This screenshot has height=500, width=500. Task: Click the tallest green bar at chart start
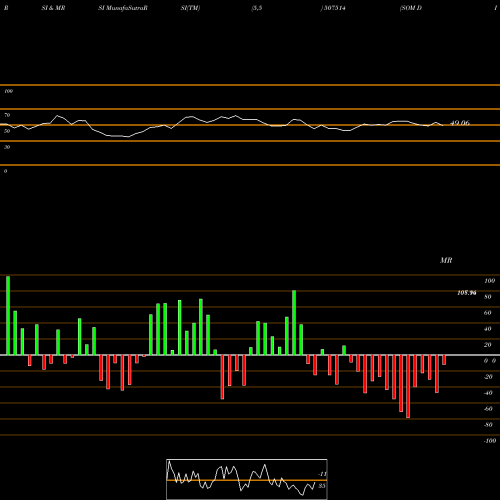pyautogui.click(x=8, y=316)
